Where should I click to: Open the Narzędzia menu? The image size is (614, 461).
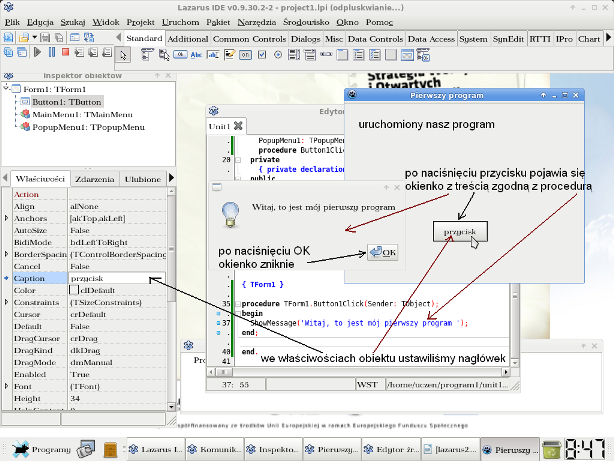click(x=256, y=22)
